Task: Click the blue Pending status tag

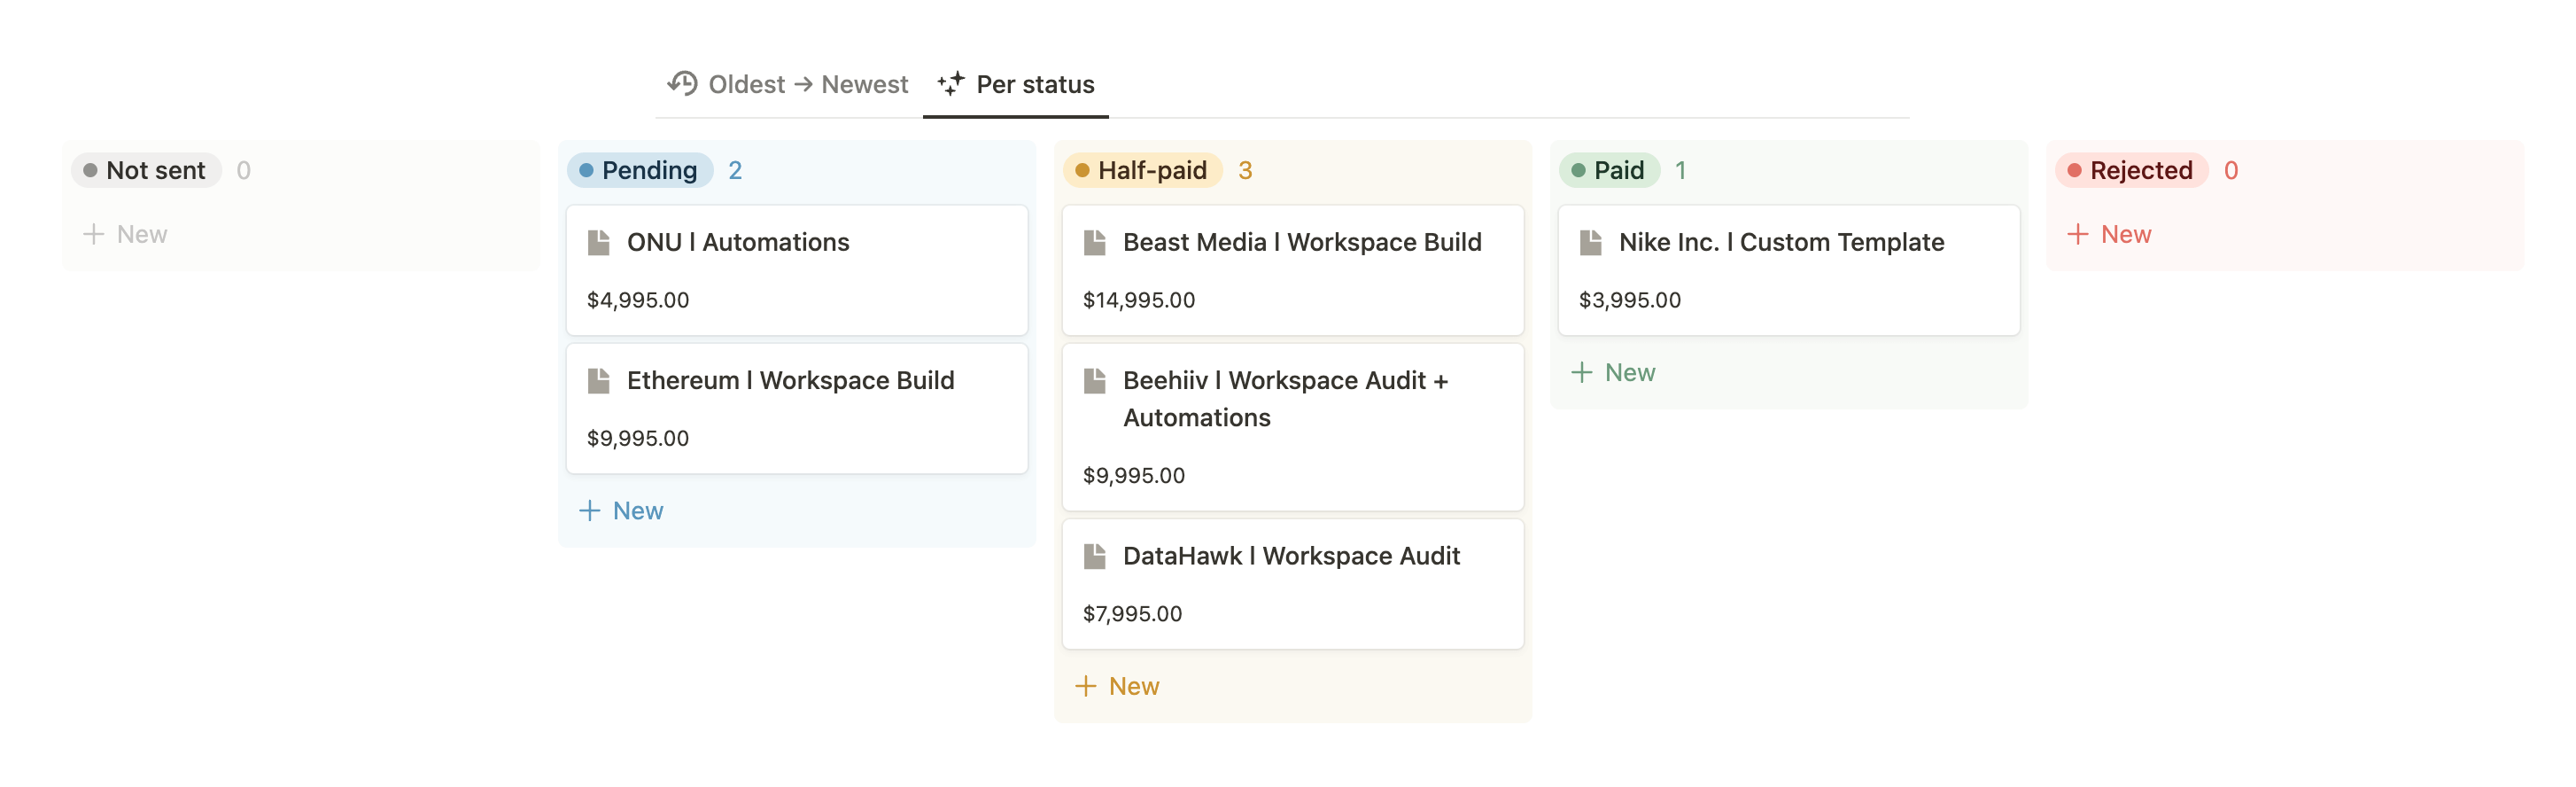Action: point(640,170)
